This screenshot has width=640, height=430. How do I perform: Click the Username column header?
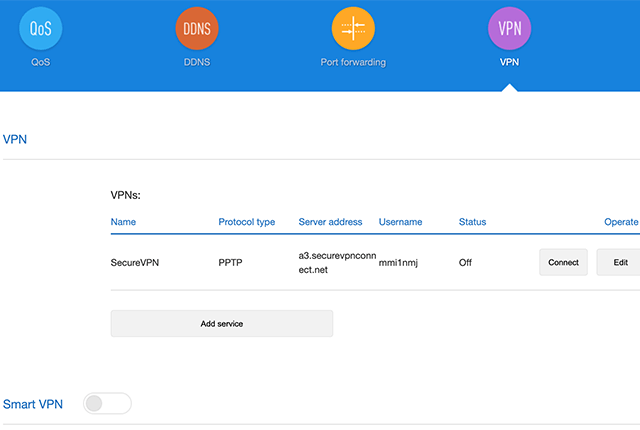(400, 222)
